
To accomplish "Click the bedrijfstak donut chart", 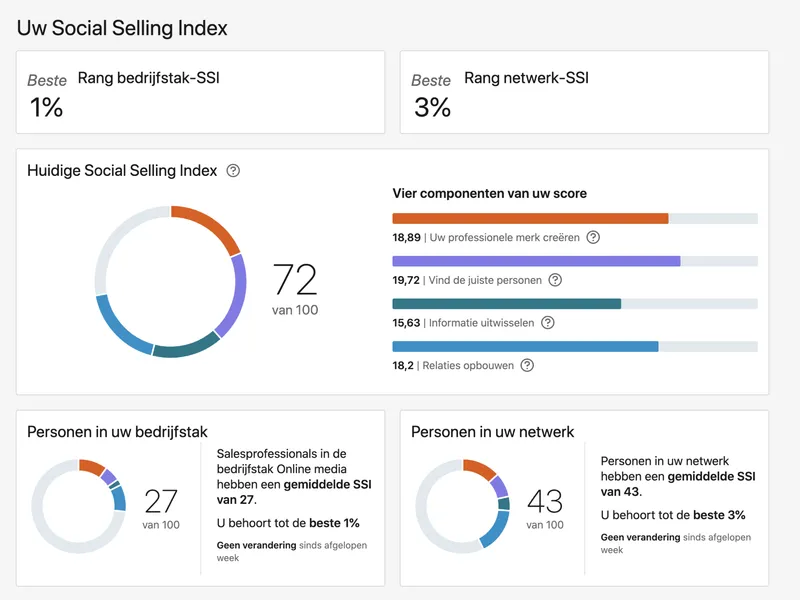I will [79, 506].
